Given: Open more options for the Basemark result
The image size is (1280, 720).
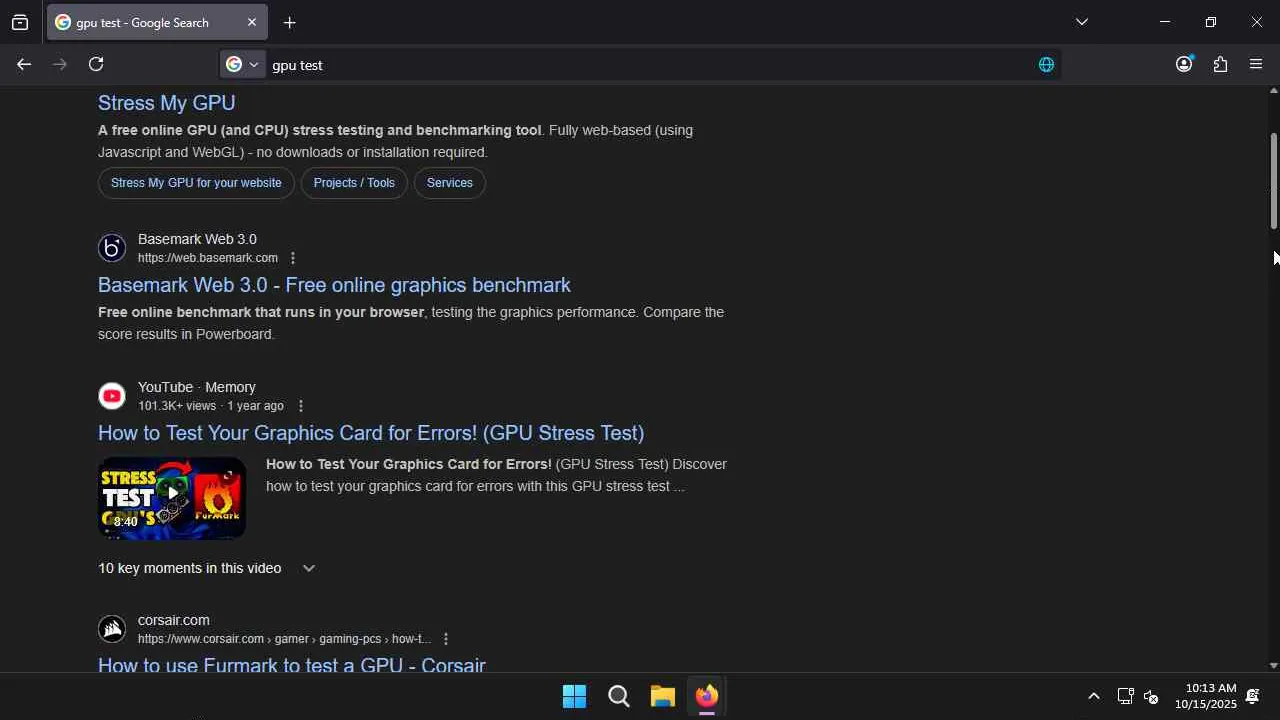Looking at the screenshot, I should [293, 258].
